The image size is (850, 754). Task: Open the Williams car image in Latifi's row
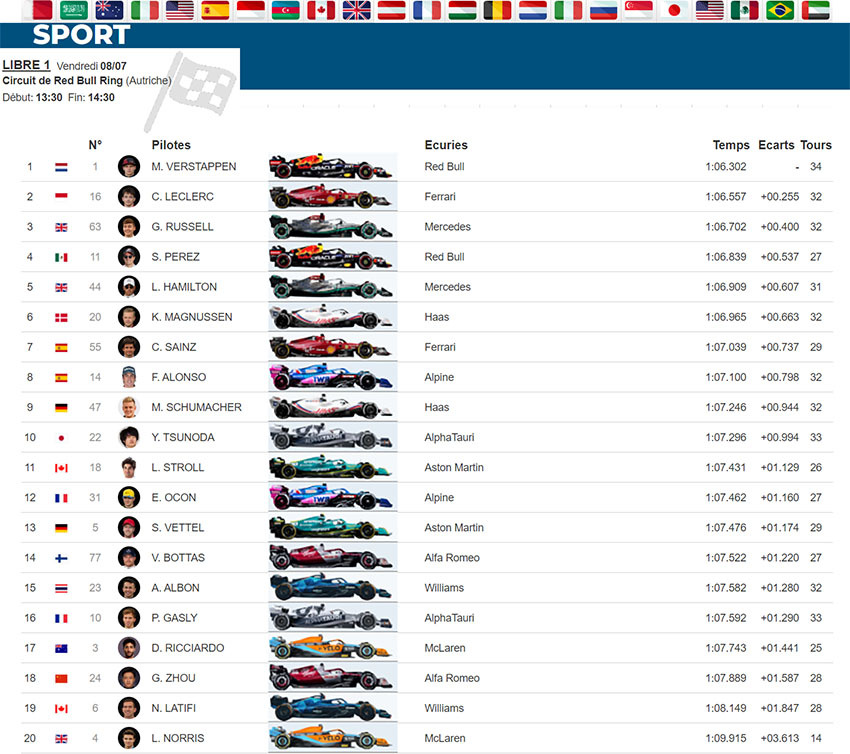tap(332, 708)
